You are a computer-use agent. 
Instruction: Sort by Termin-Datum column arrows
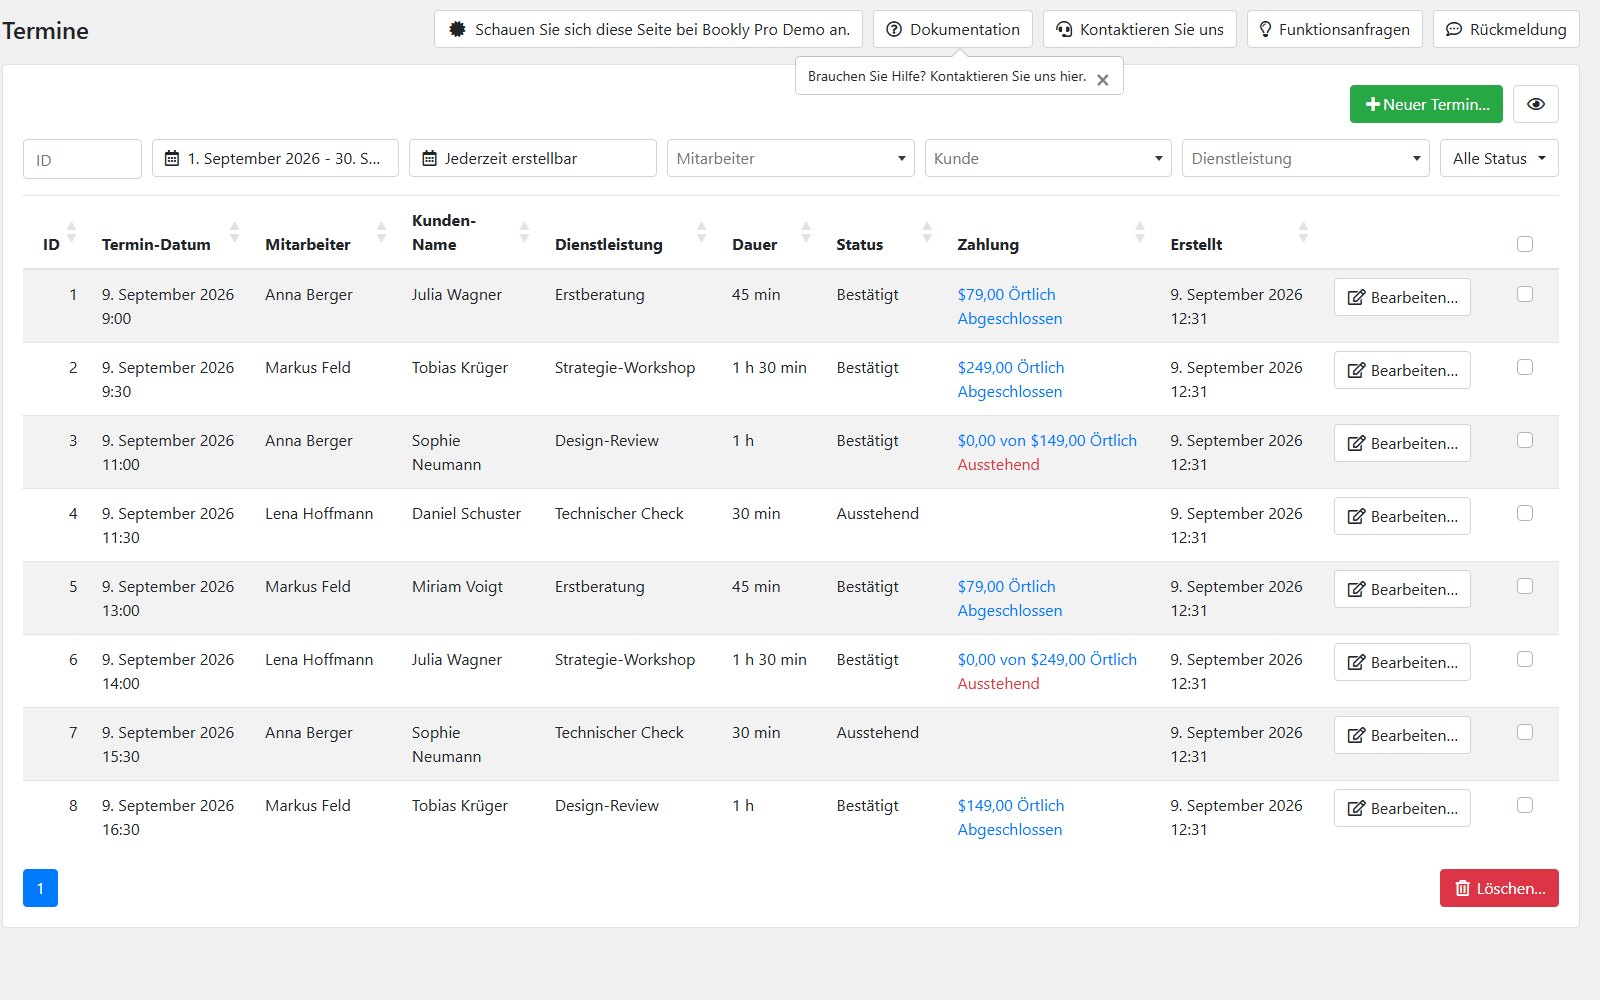pos(234,232)
